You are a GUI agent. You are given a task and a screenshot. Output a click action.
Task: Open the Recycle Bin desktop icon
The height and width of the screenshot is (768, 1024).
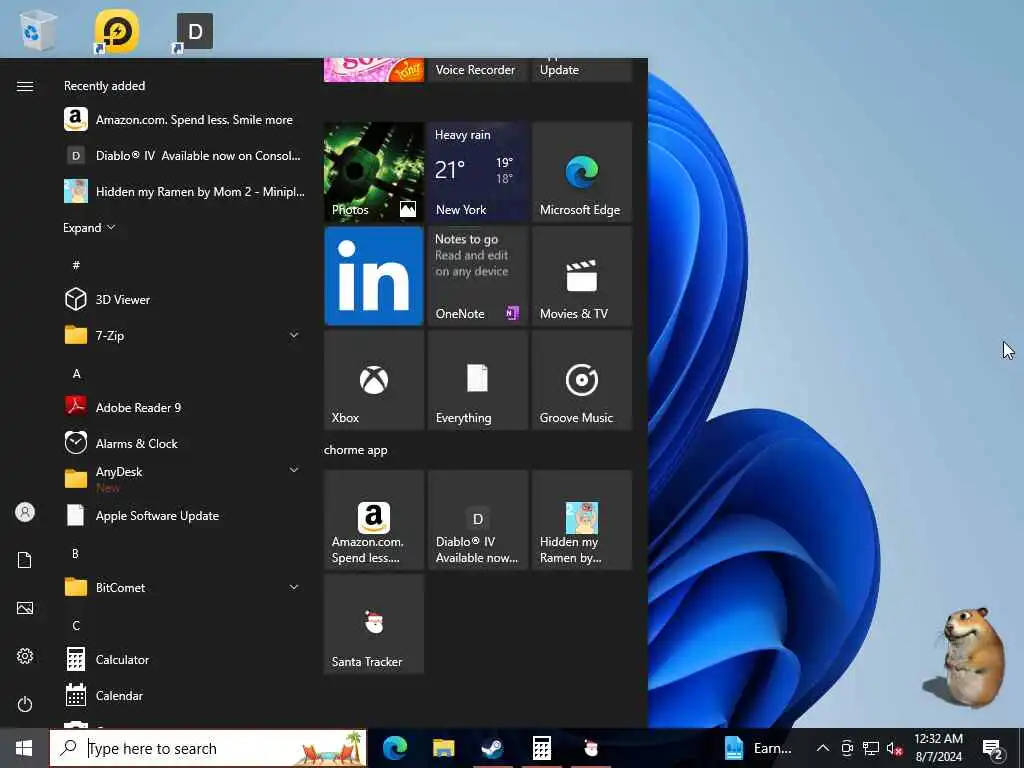[39, 30]
